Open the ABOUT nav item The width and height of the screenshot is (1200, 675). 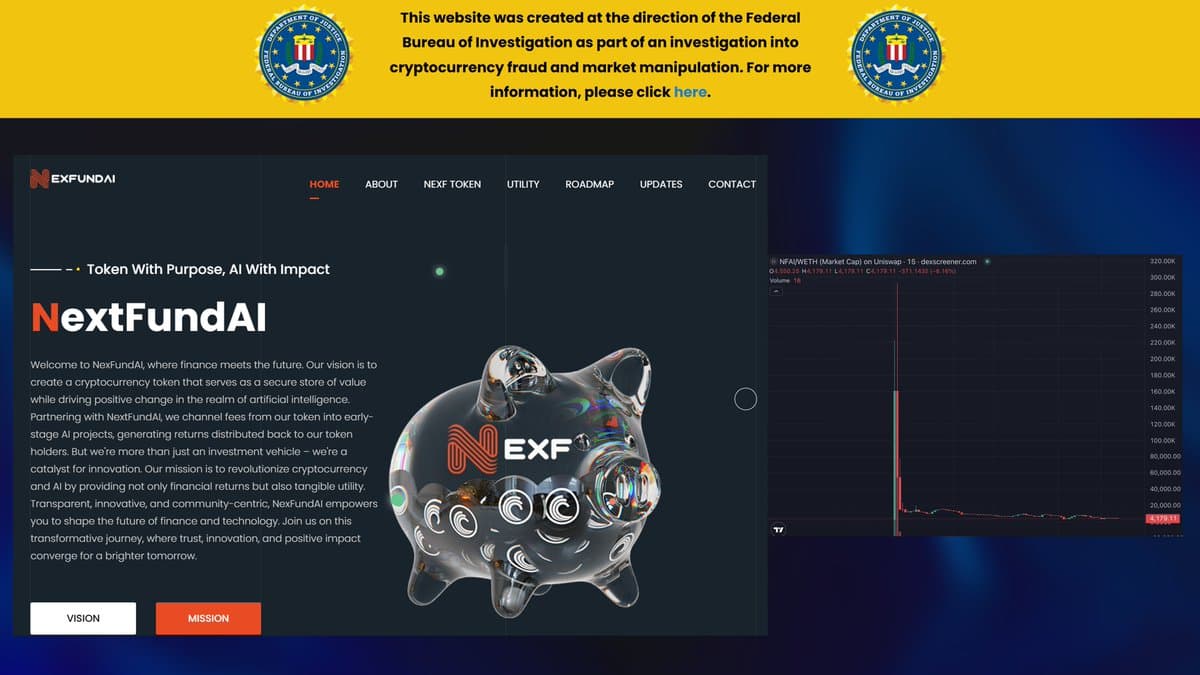point(381,184)
